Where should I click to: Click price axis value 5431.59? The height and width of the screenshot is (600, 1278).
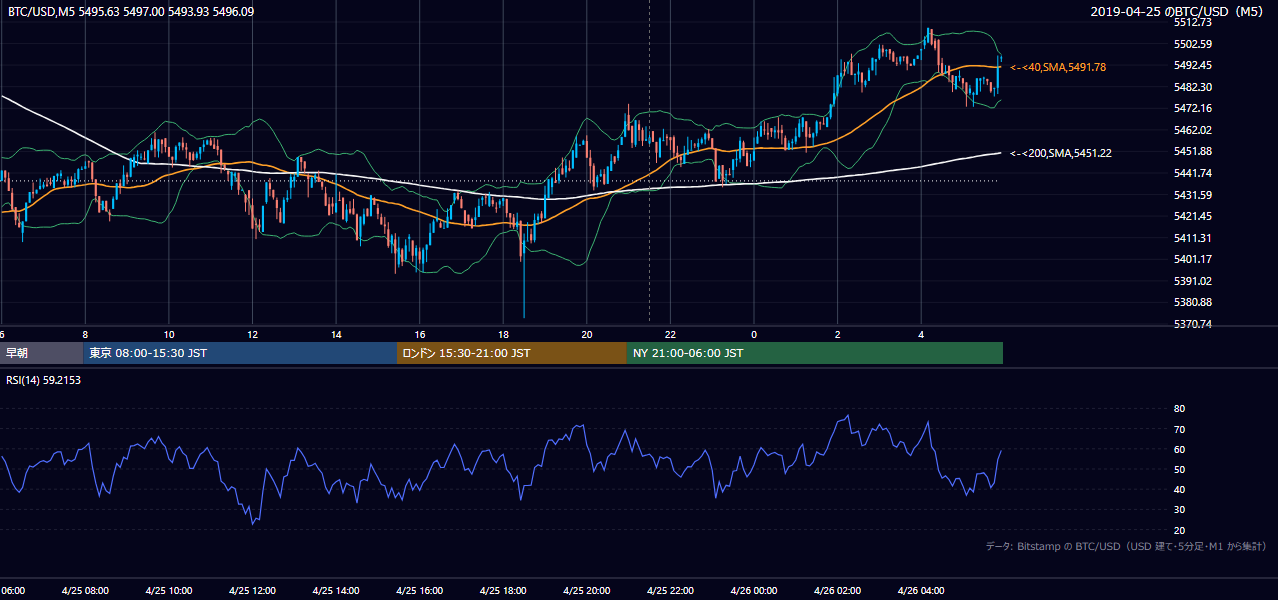[x=1193, y=195]
